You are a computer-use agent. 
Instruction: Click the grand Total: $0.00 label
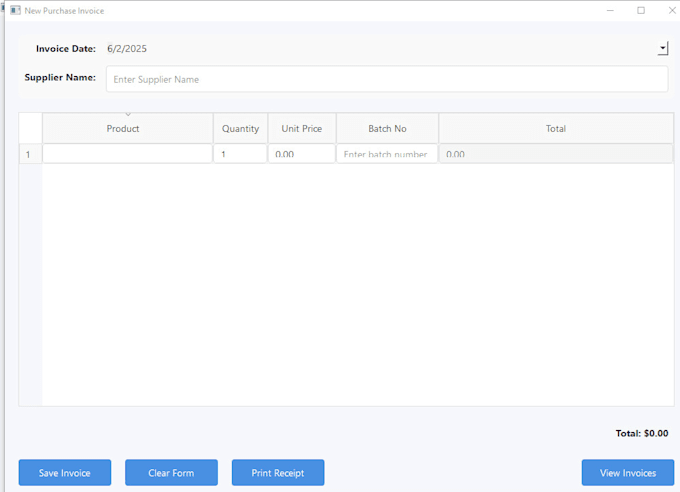(x=642, y=433)
